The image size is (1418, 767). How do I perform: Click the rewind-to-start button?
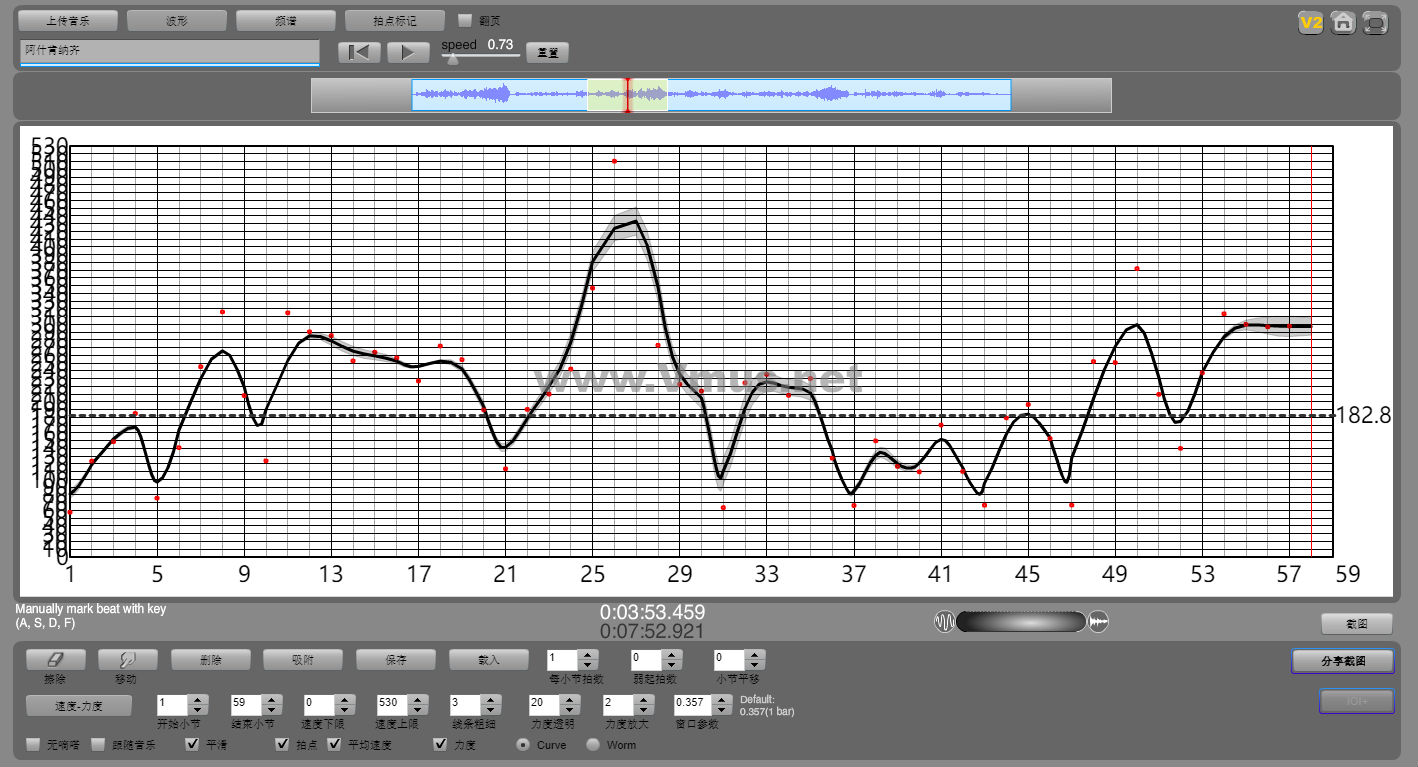tap(359, 53)
